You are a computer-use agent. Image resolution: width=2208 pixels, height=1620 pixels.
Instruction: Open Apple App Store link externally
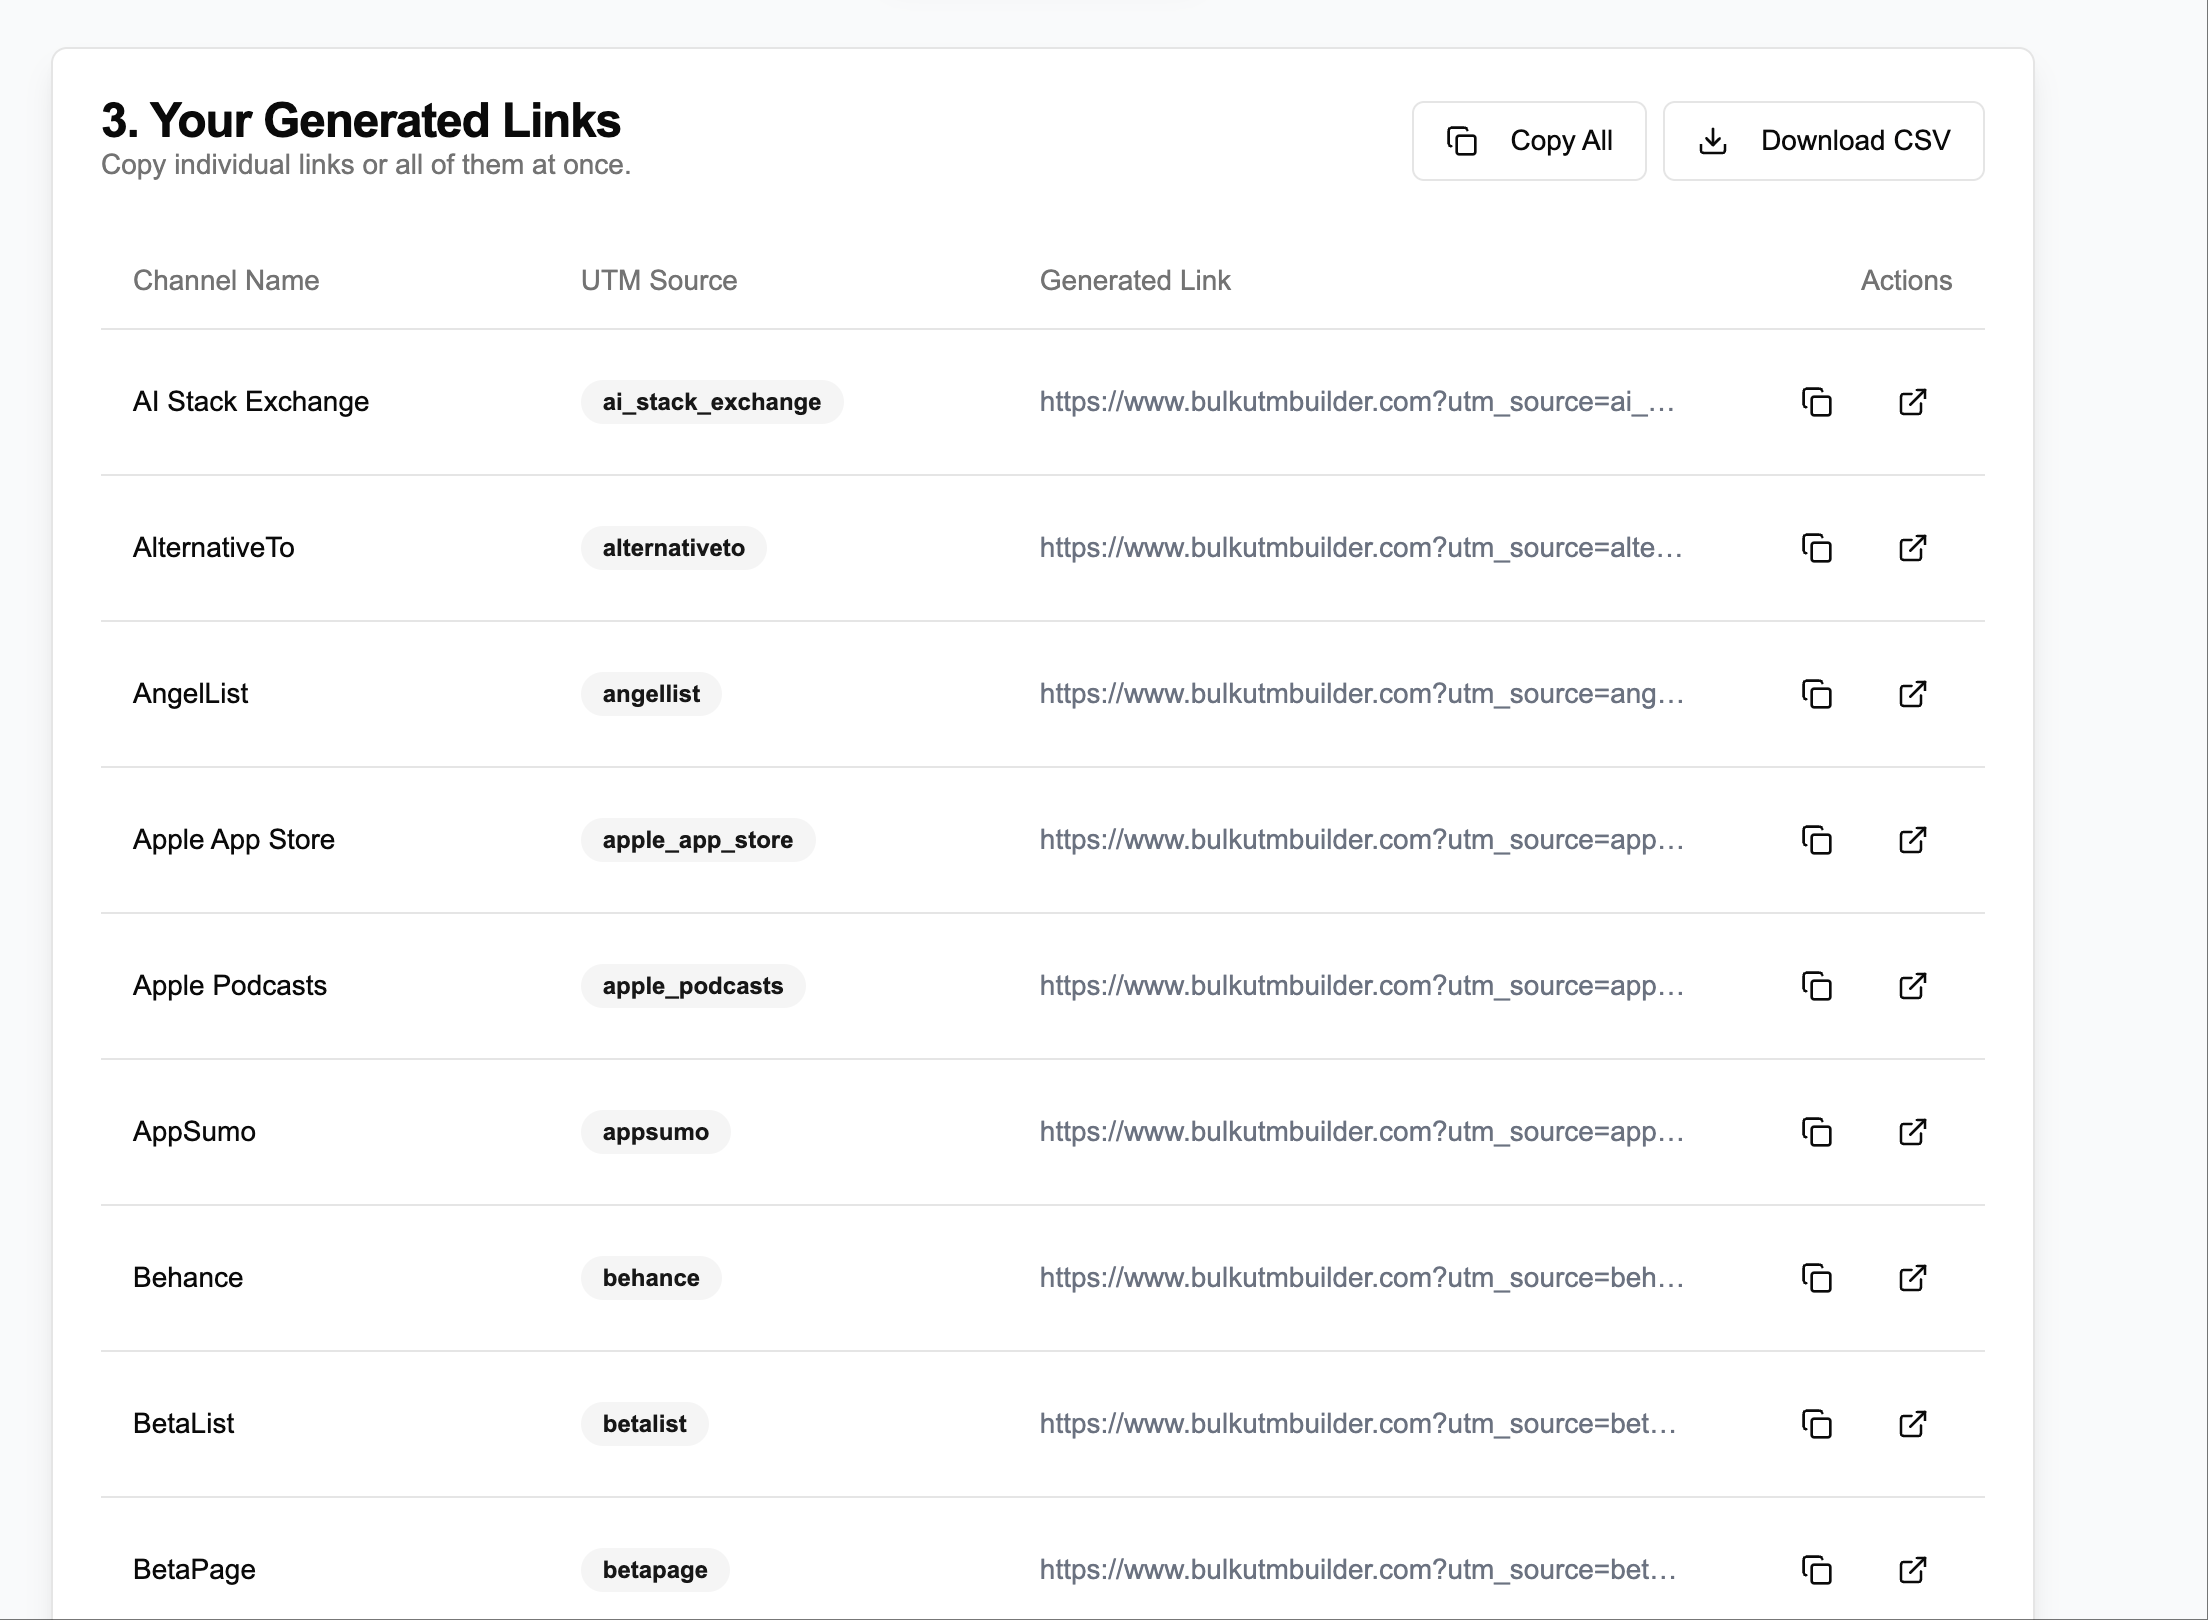1912,840
